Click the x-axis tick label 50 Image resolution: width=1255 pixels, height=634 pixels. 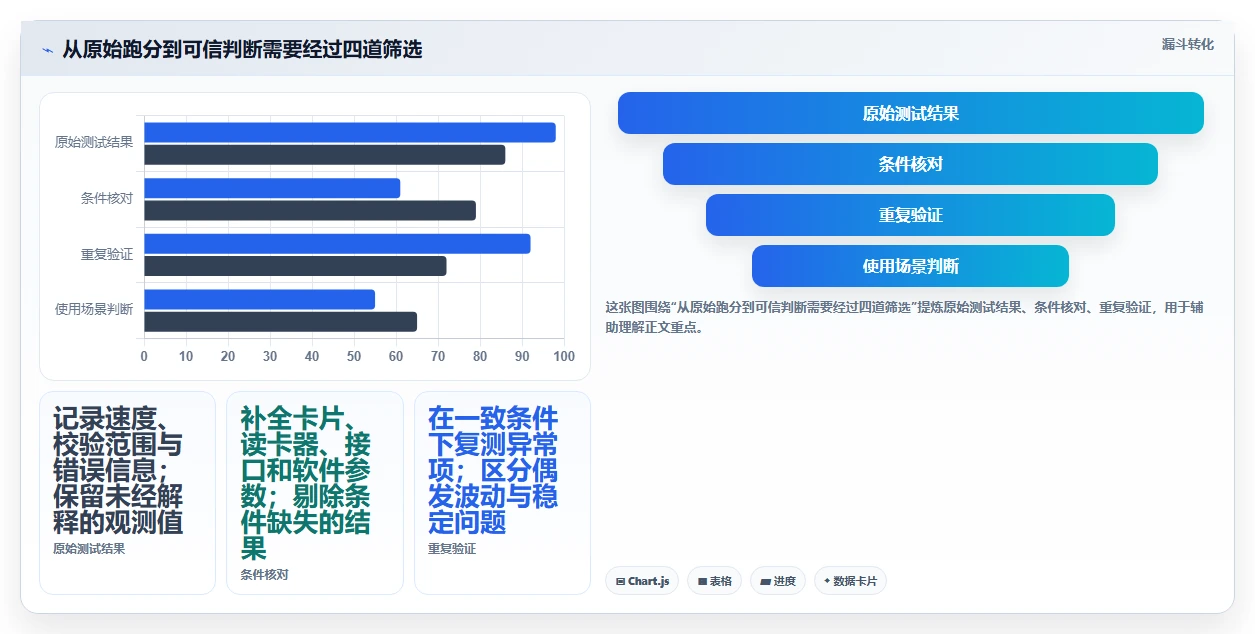pyautogui.click(x=354, y=356)
